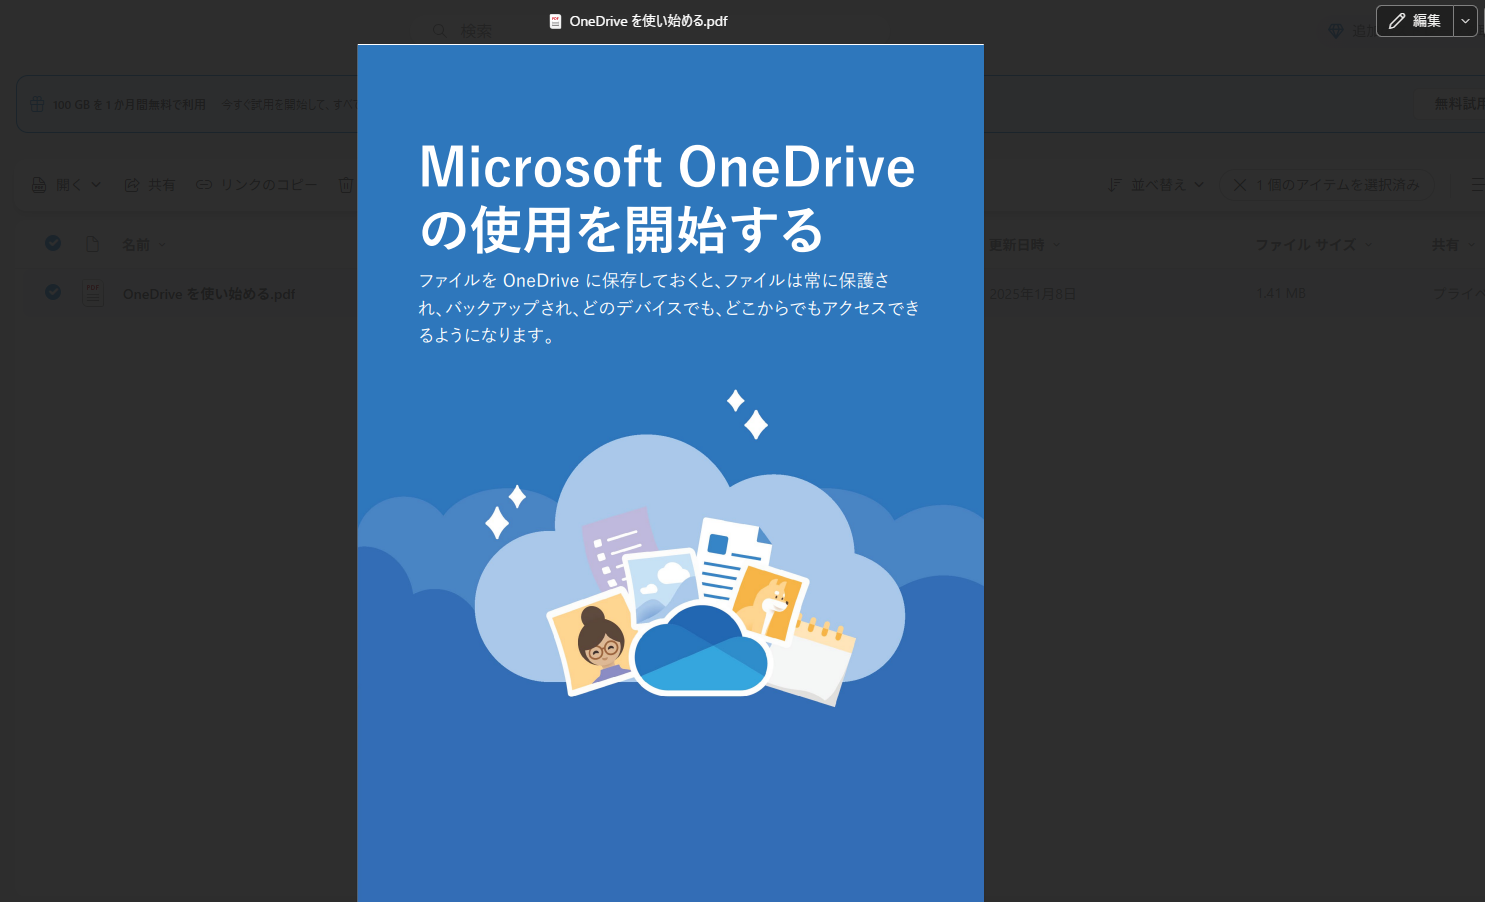Open the 更新日時 column header menu
This screenshot has height=902, width=1485.
point(1025,245)
